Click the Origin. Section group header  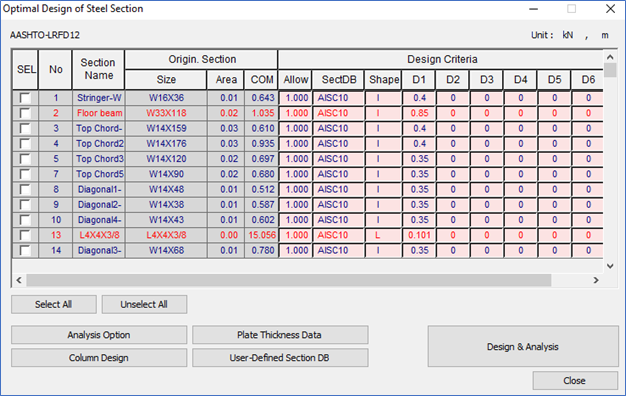(202, 59)
